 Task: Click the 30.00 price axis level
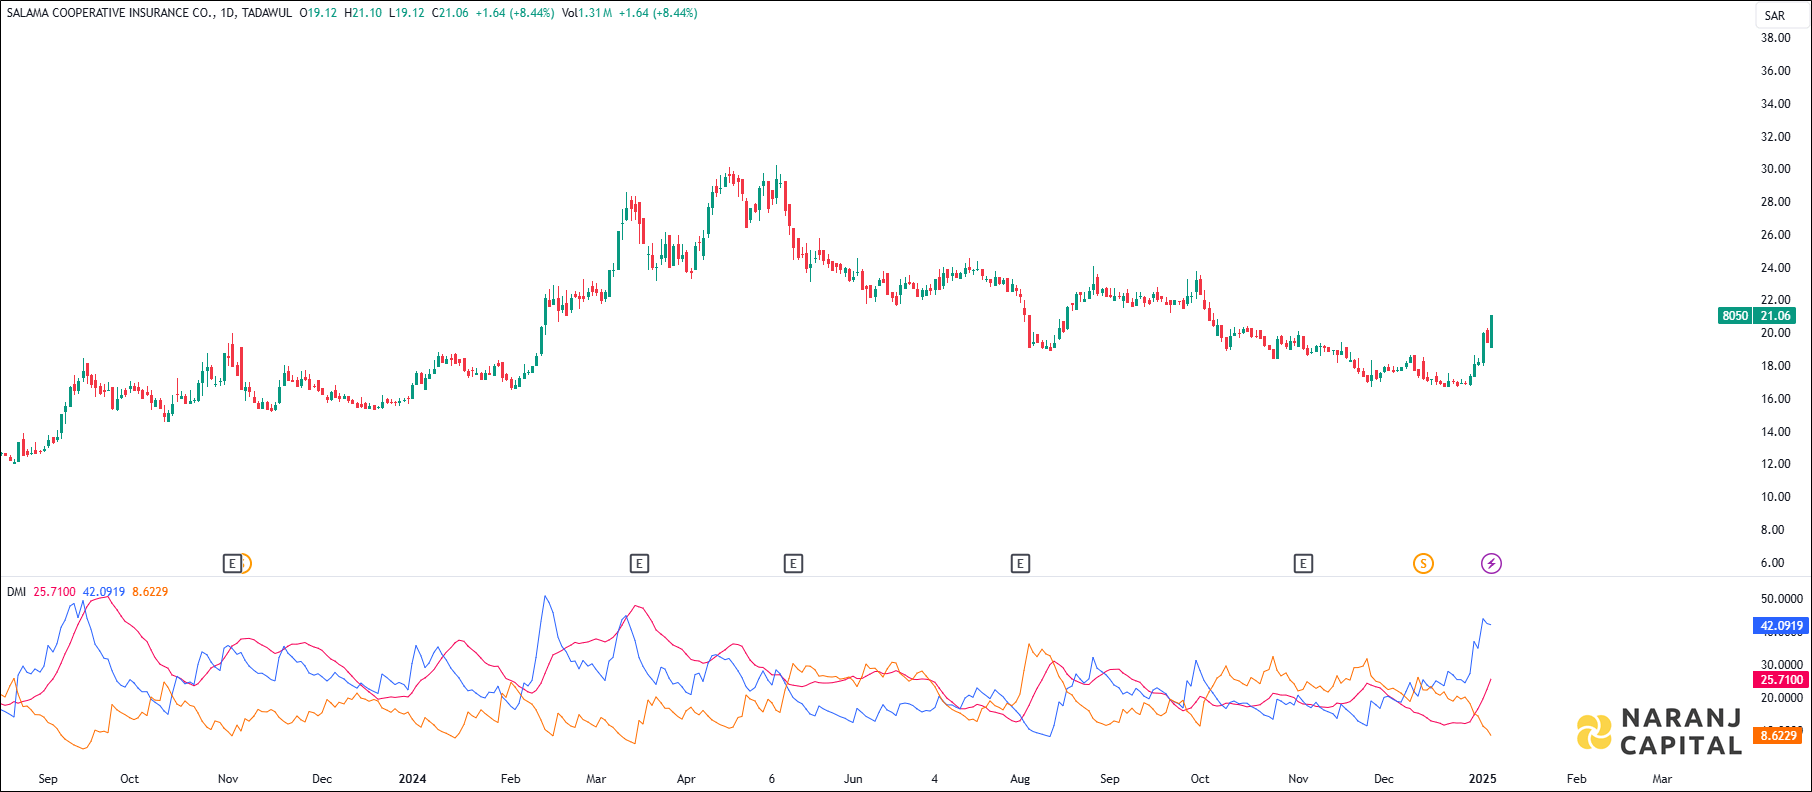1775,169
